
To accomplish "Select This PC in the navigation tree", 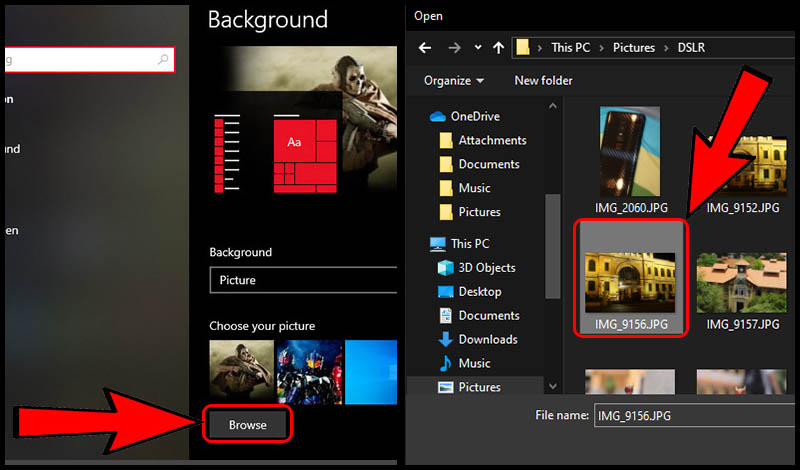I will point(469,244).
